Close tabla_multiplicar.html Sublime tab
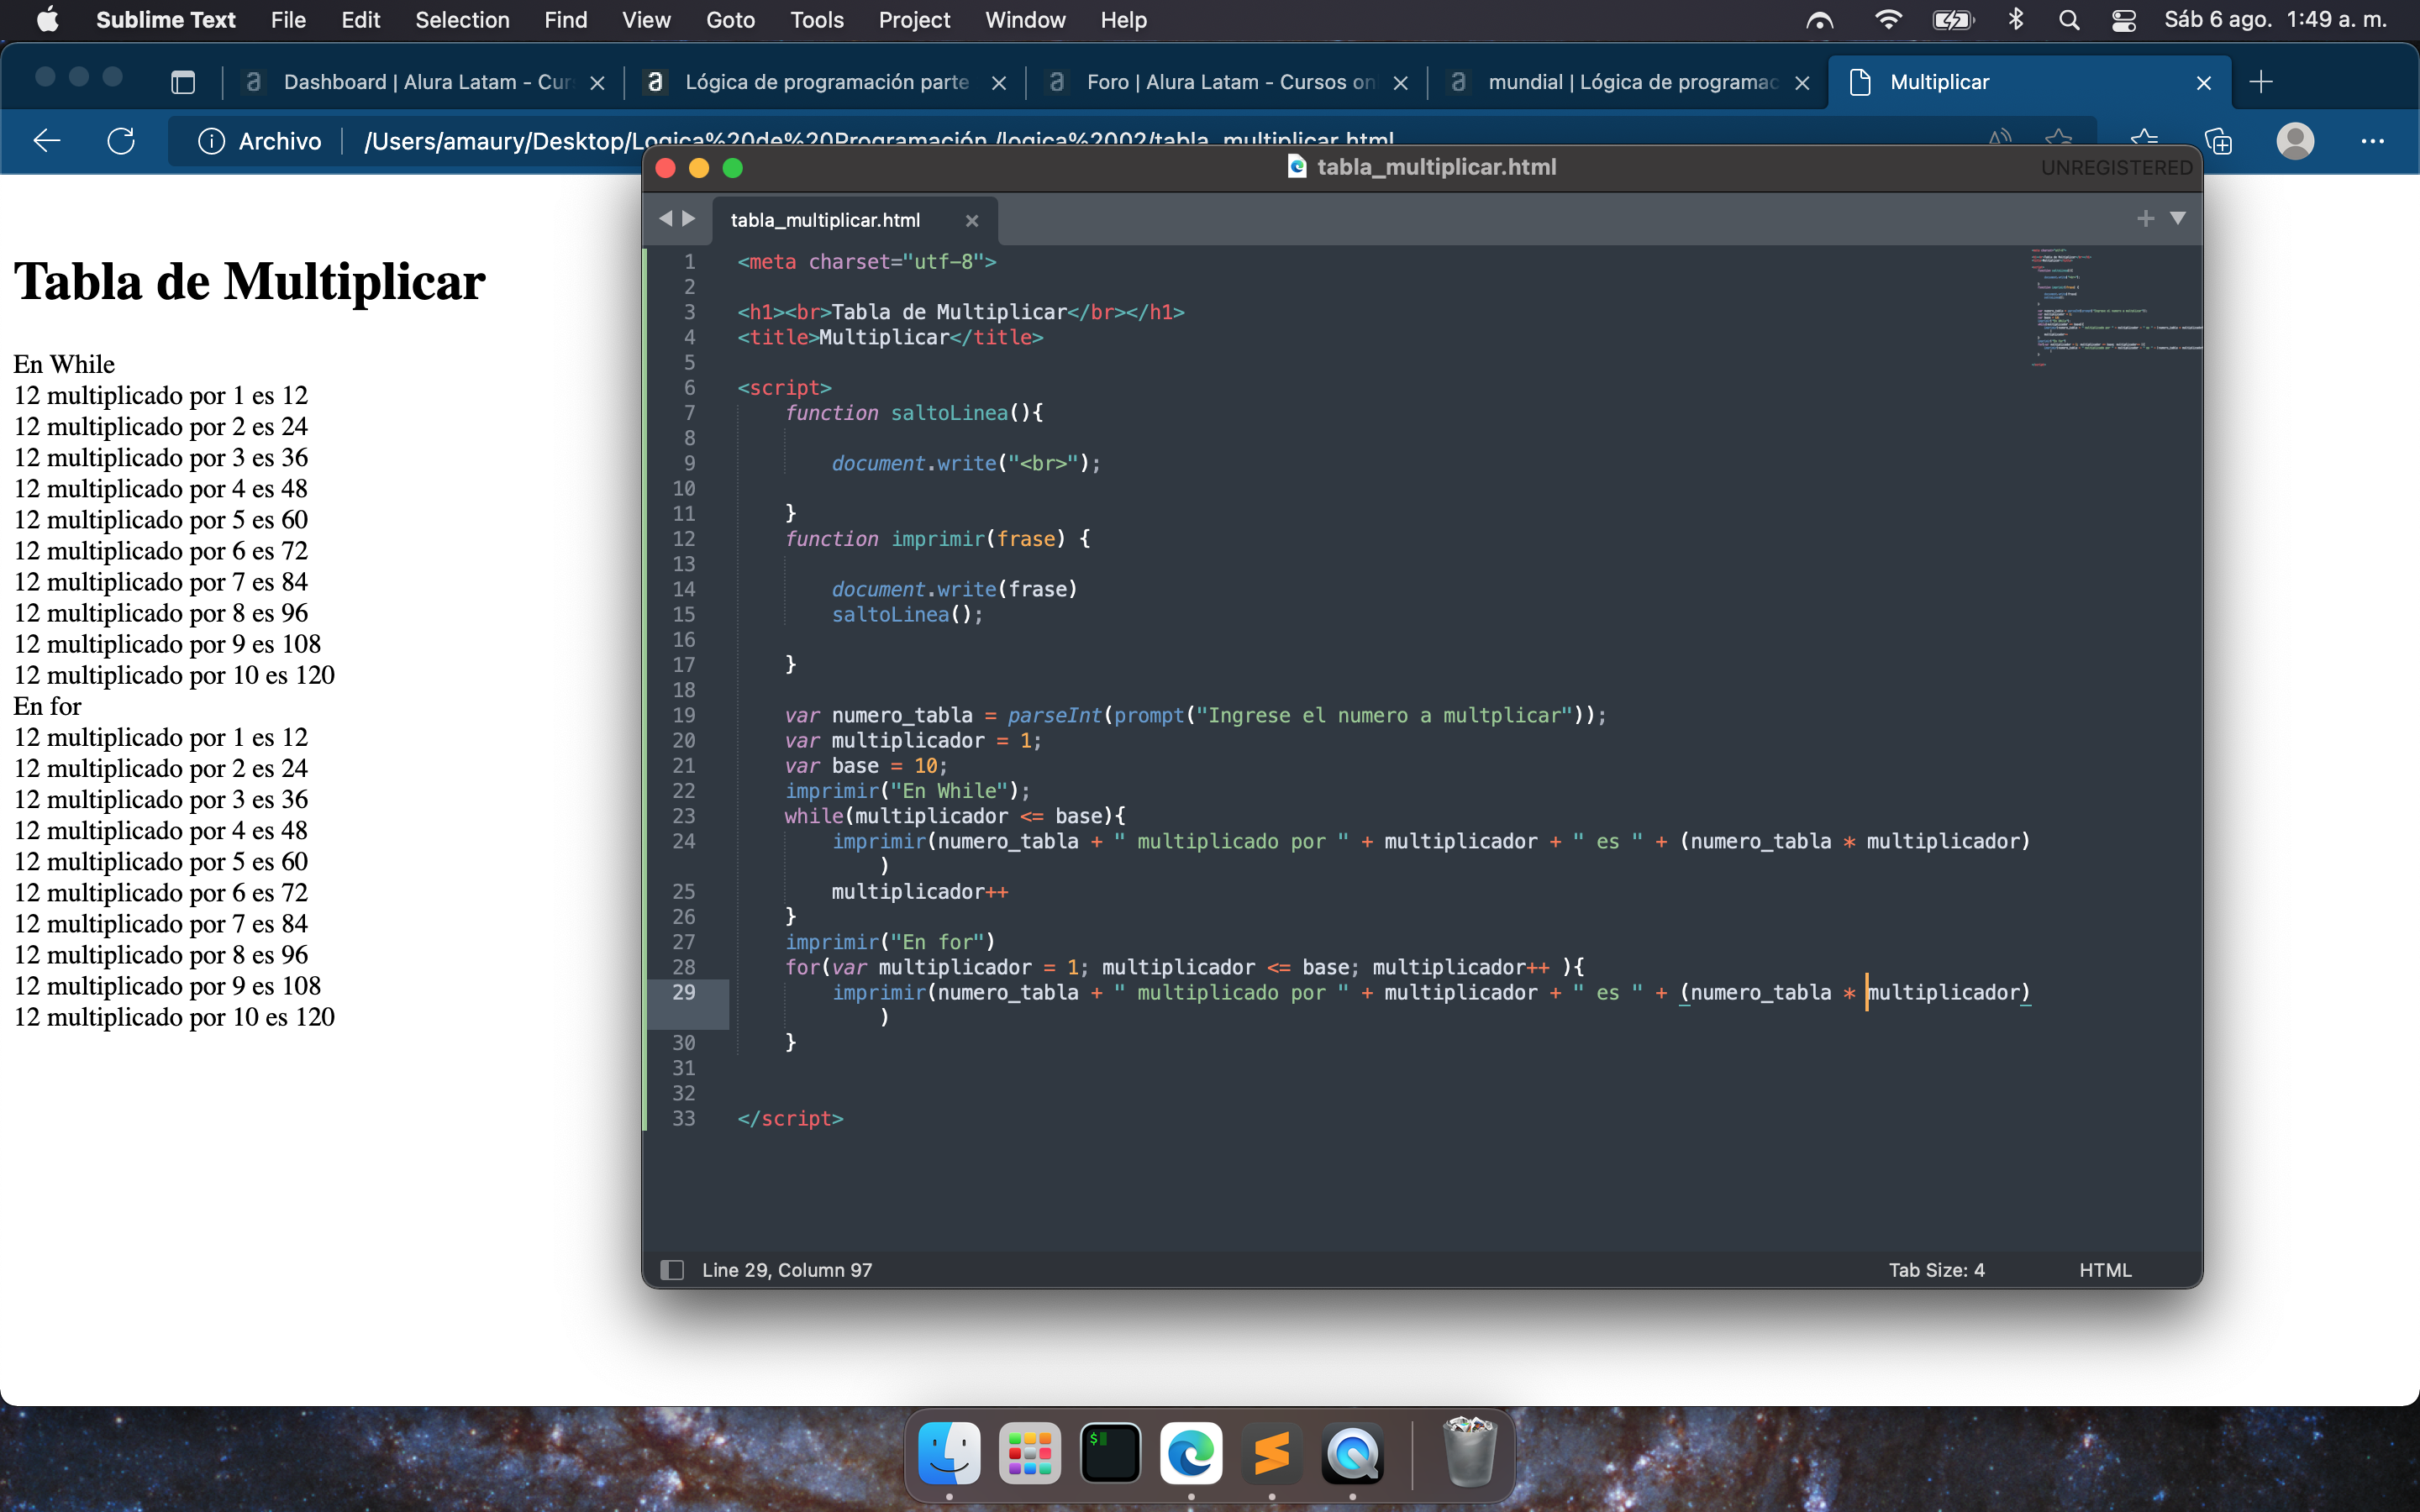The width and height of the screenshot is (2420, 1512). tap(971, 221)
